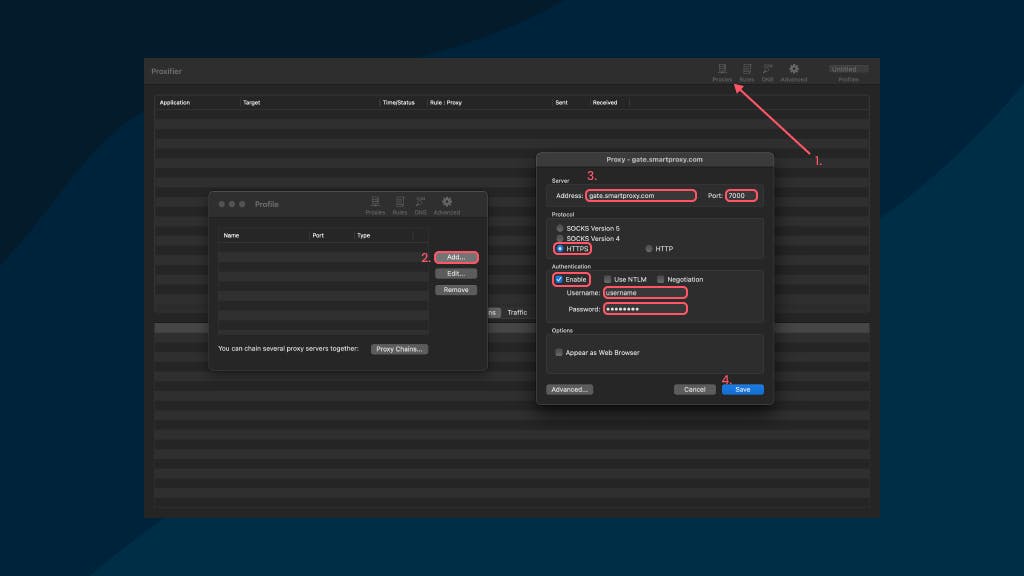Select the SOCKS Version 5 protocol

point(560,229)
